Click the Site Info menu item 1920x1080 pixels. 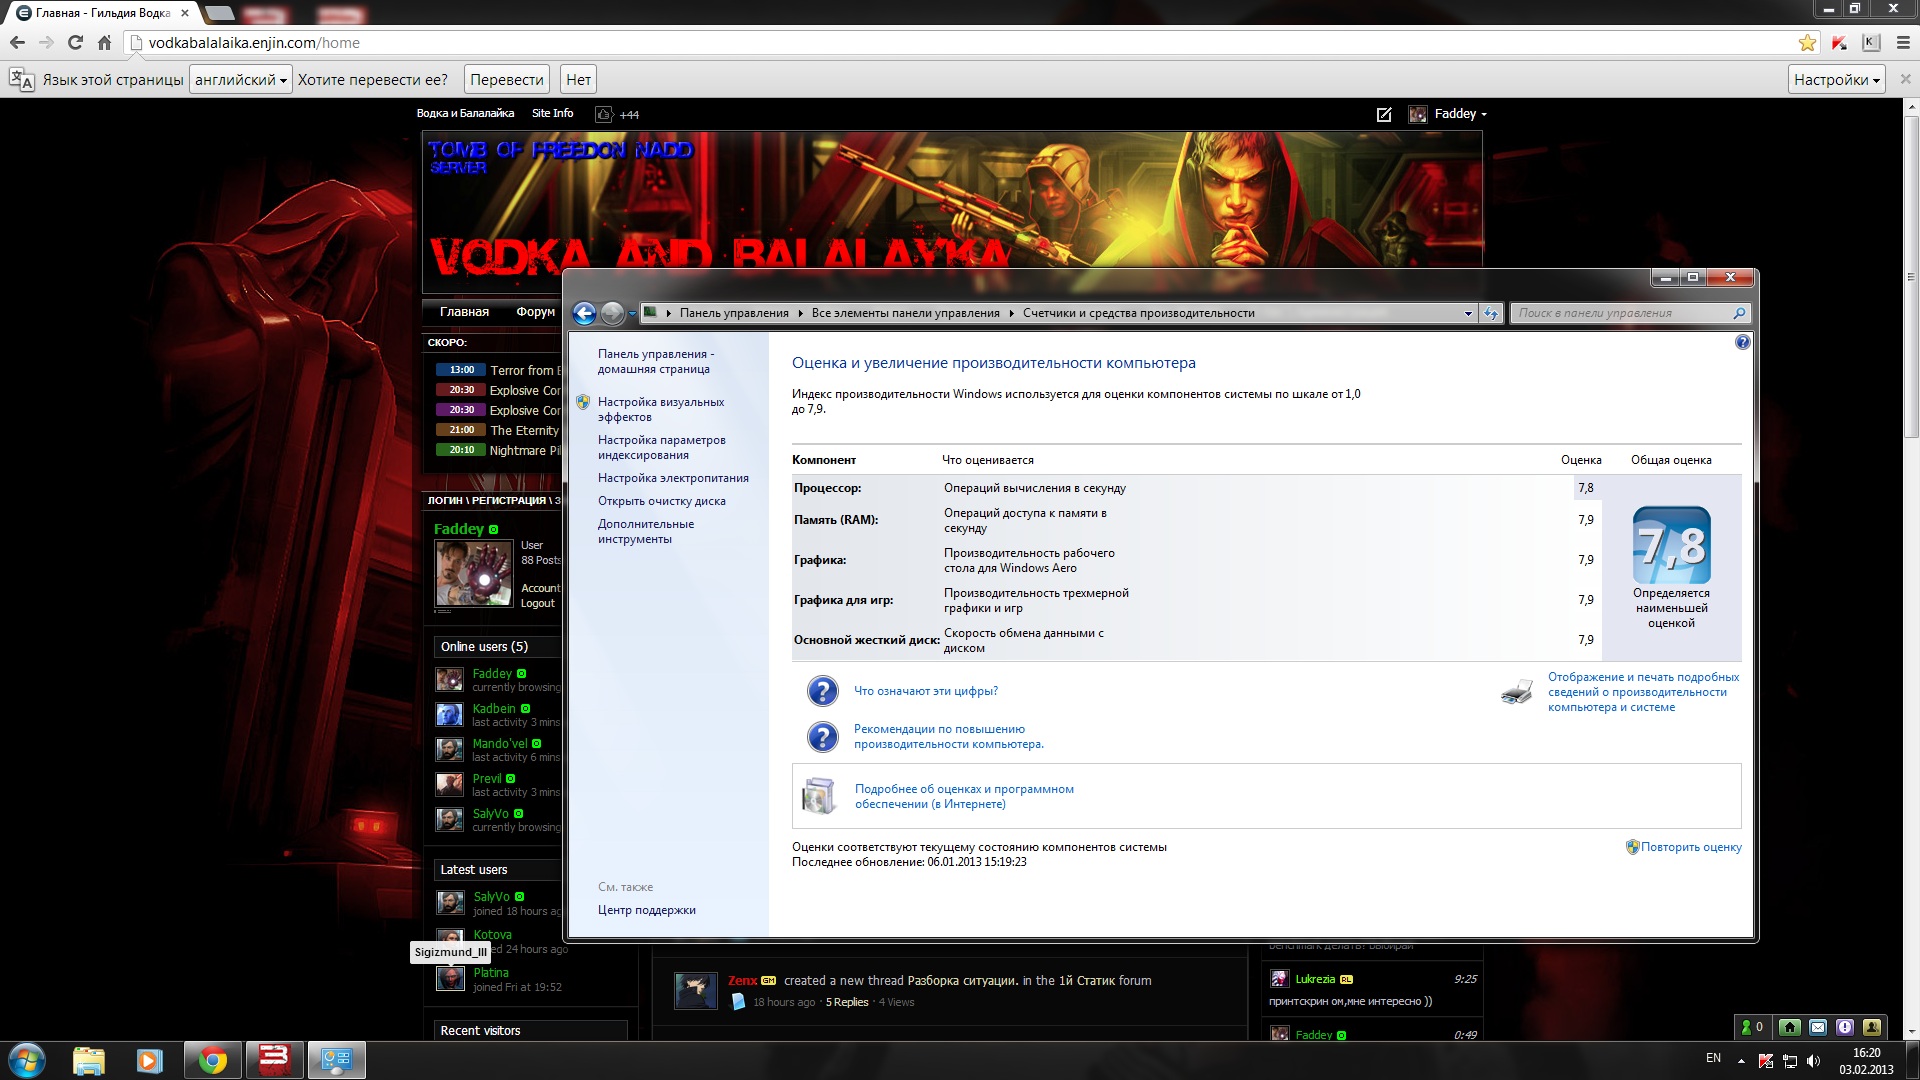552,113
